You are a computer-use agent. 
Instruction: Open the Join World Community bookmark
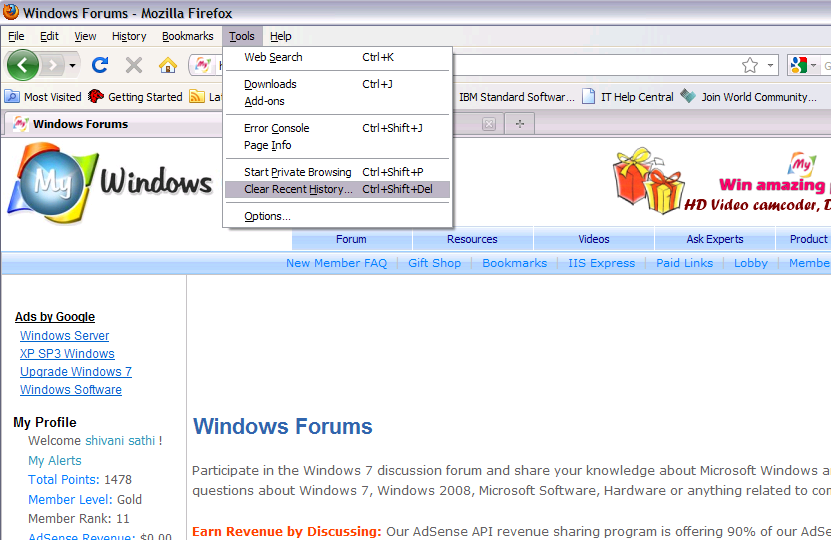[748, 97]
